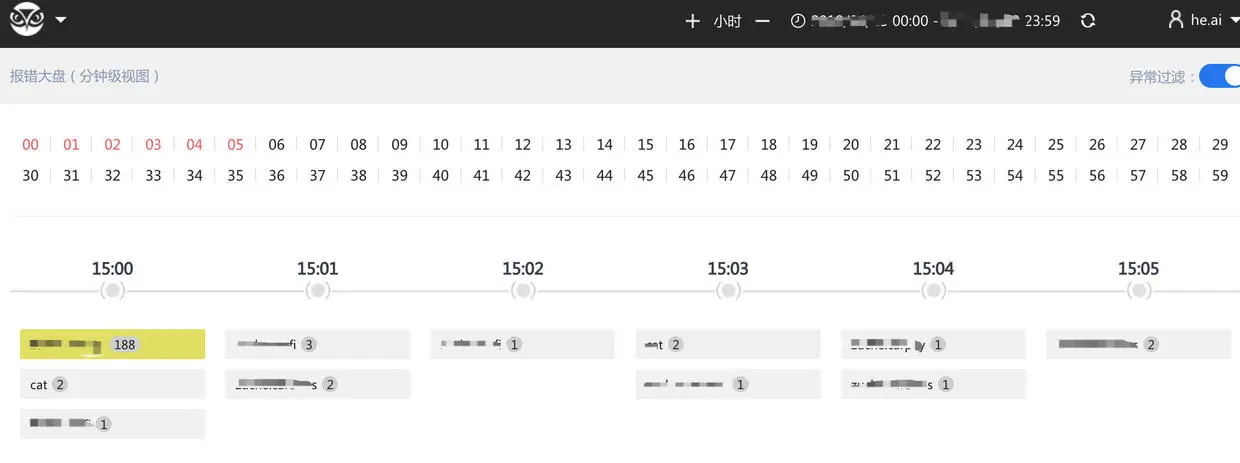Click the 15:02 timeline node
1240x463 pixels.
pos(523,291)
